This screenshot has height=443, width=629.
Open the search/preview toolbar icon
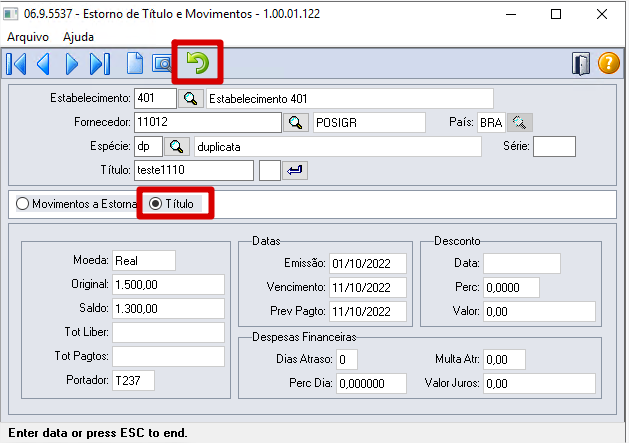(162, 63)
